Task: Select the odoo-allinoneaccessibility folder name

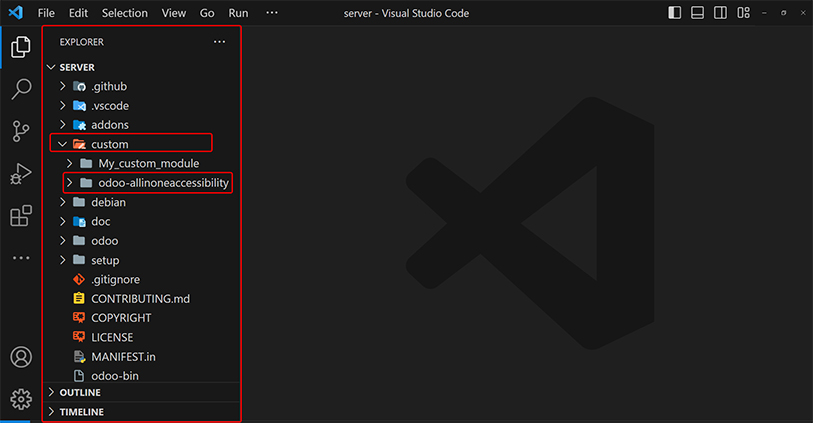Action: point(163,183)
